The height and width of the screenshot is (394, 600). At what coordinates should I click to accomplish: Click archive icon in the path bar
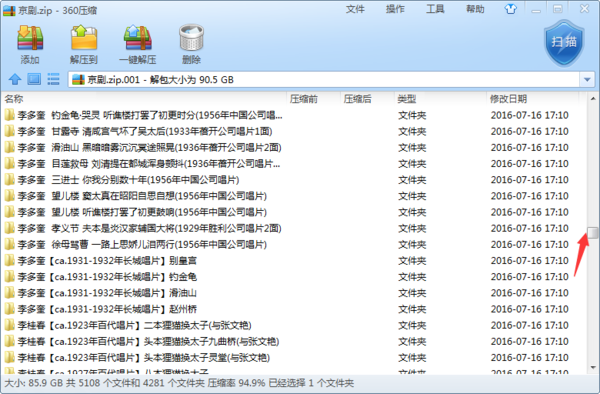pos(78,80)
